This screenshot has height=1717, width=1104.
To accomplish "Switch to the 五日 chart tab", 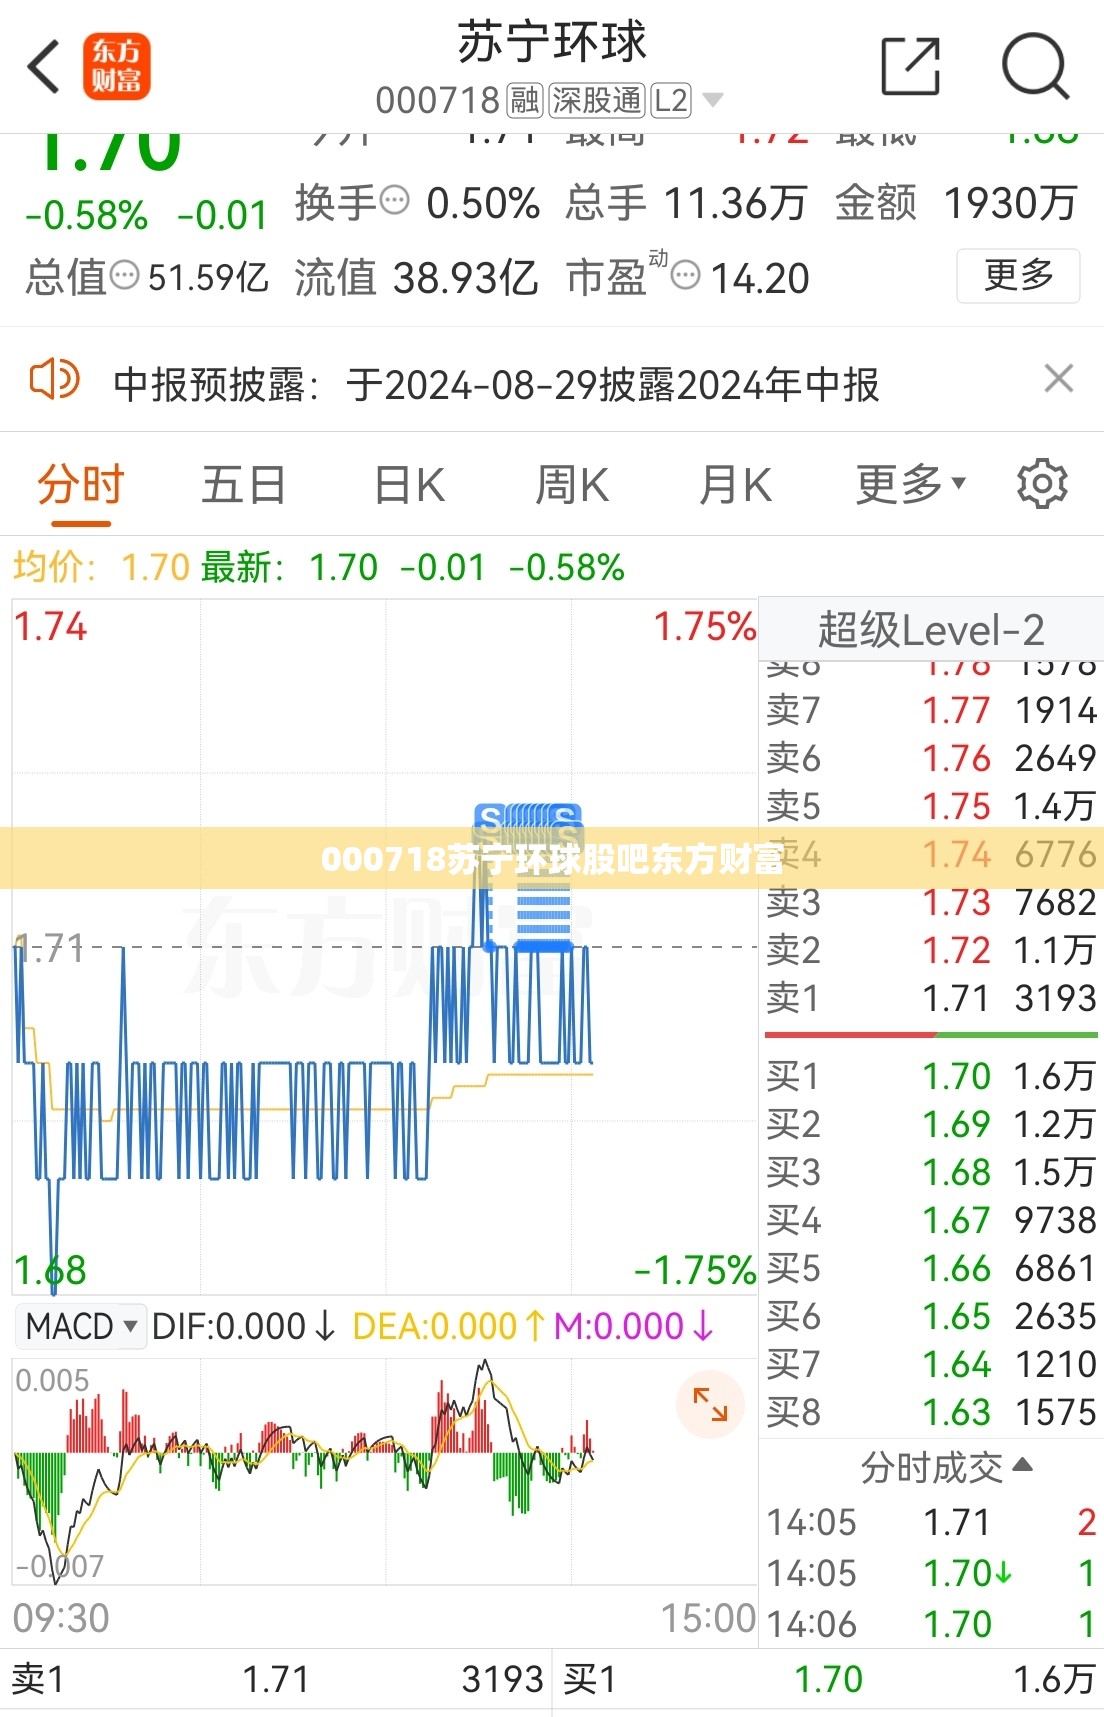I will [x=244, y=486].
